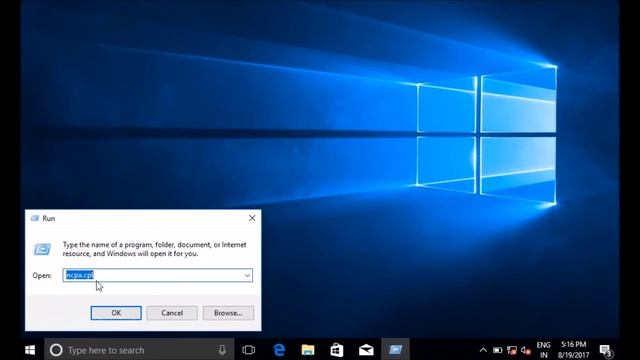Open the Browse... file picker

[x=228, y=313]
